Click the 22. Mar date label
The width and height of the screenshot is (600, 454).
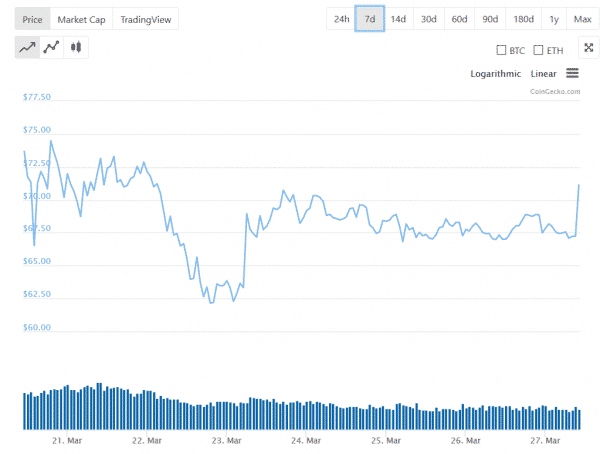pyautogui.click(x=147, y=441)
